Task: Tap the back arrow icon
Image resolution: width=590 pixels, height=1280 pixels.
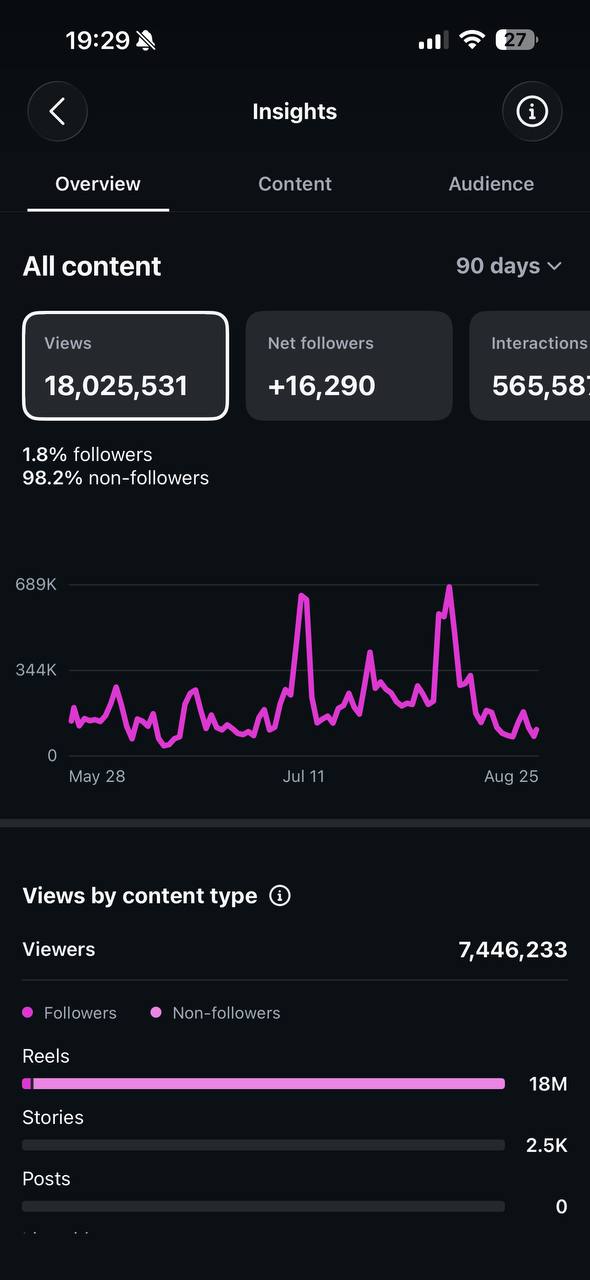Action: coord(57,111)
